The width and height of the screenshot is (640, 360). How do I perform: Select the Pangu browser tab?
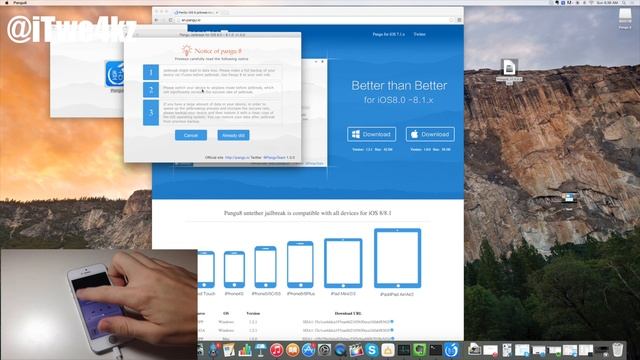[196, 12]
